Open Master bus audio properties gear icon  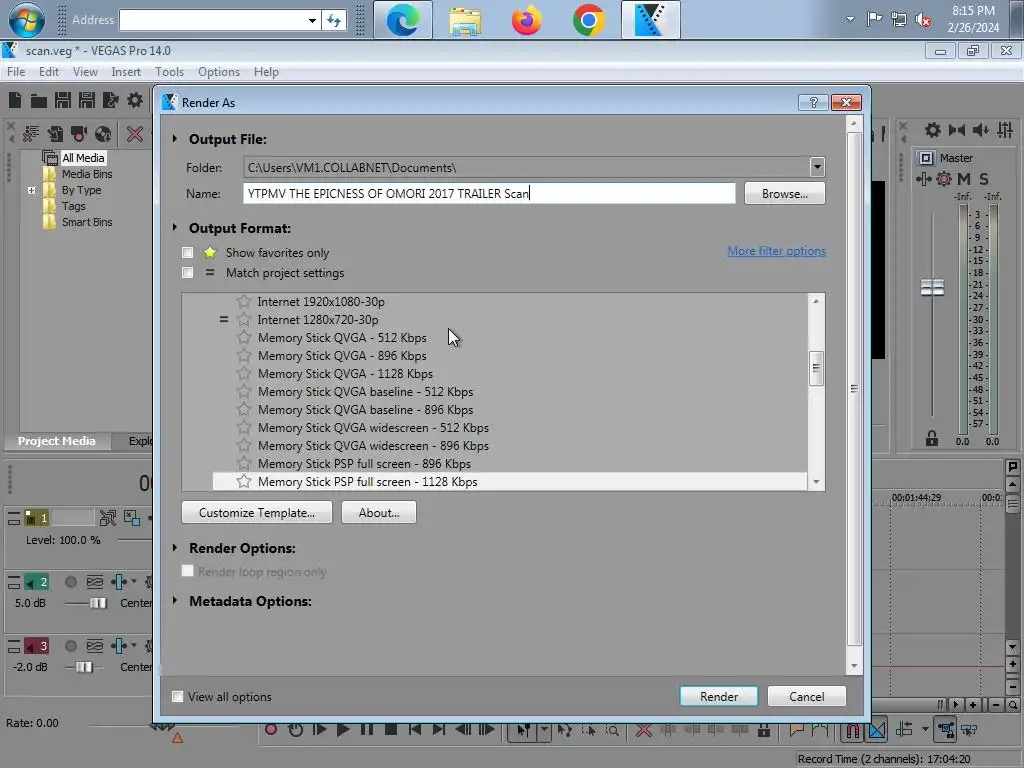tap(933, 130)
